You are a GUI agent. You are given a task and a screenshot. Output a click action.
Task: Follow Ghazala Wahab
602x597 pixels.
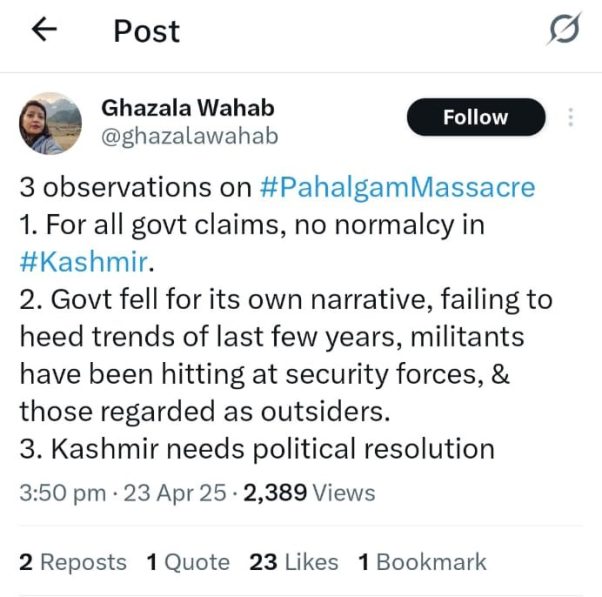click(476, 117)
